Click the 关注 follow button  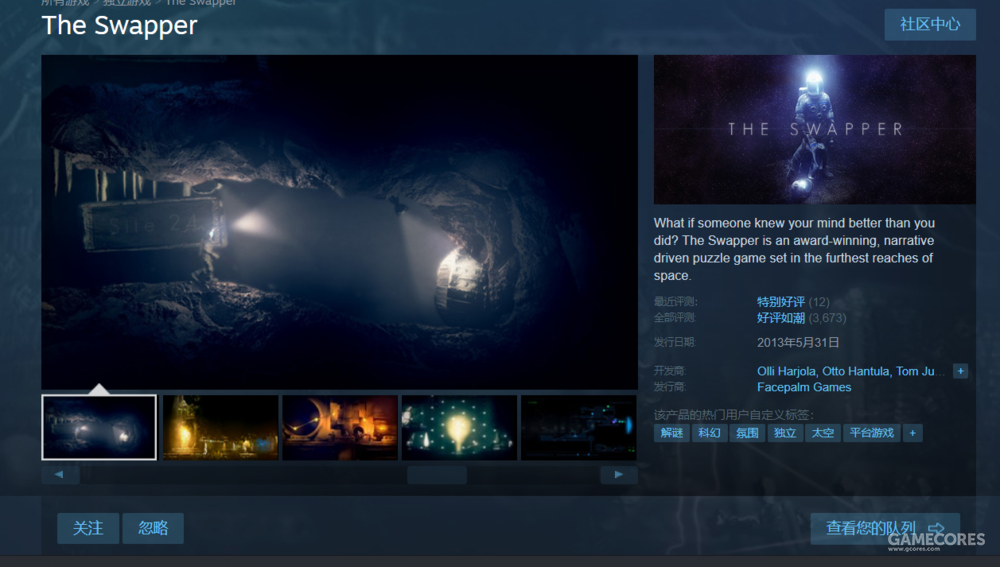coord(88,528)
